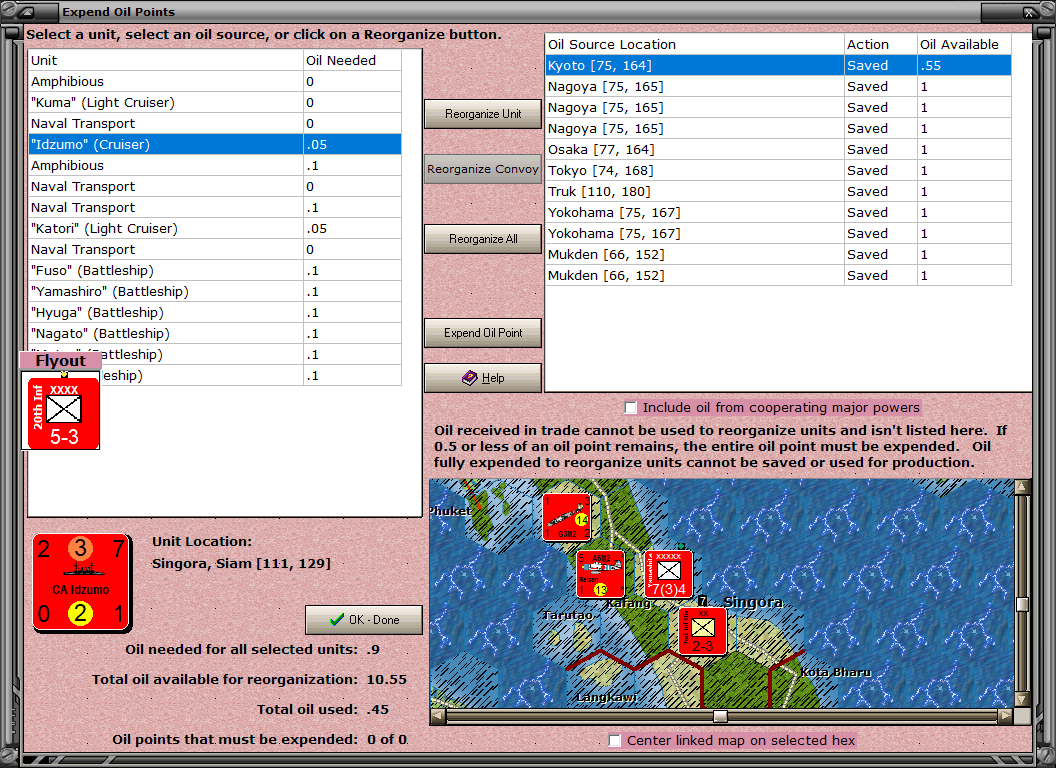Toggle Include oil from cooperating major powers
This screenshot has width=1056, height=768.
[x=630, y=408]
